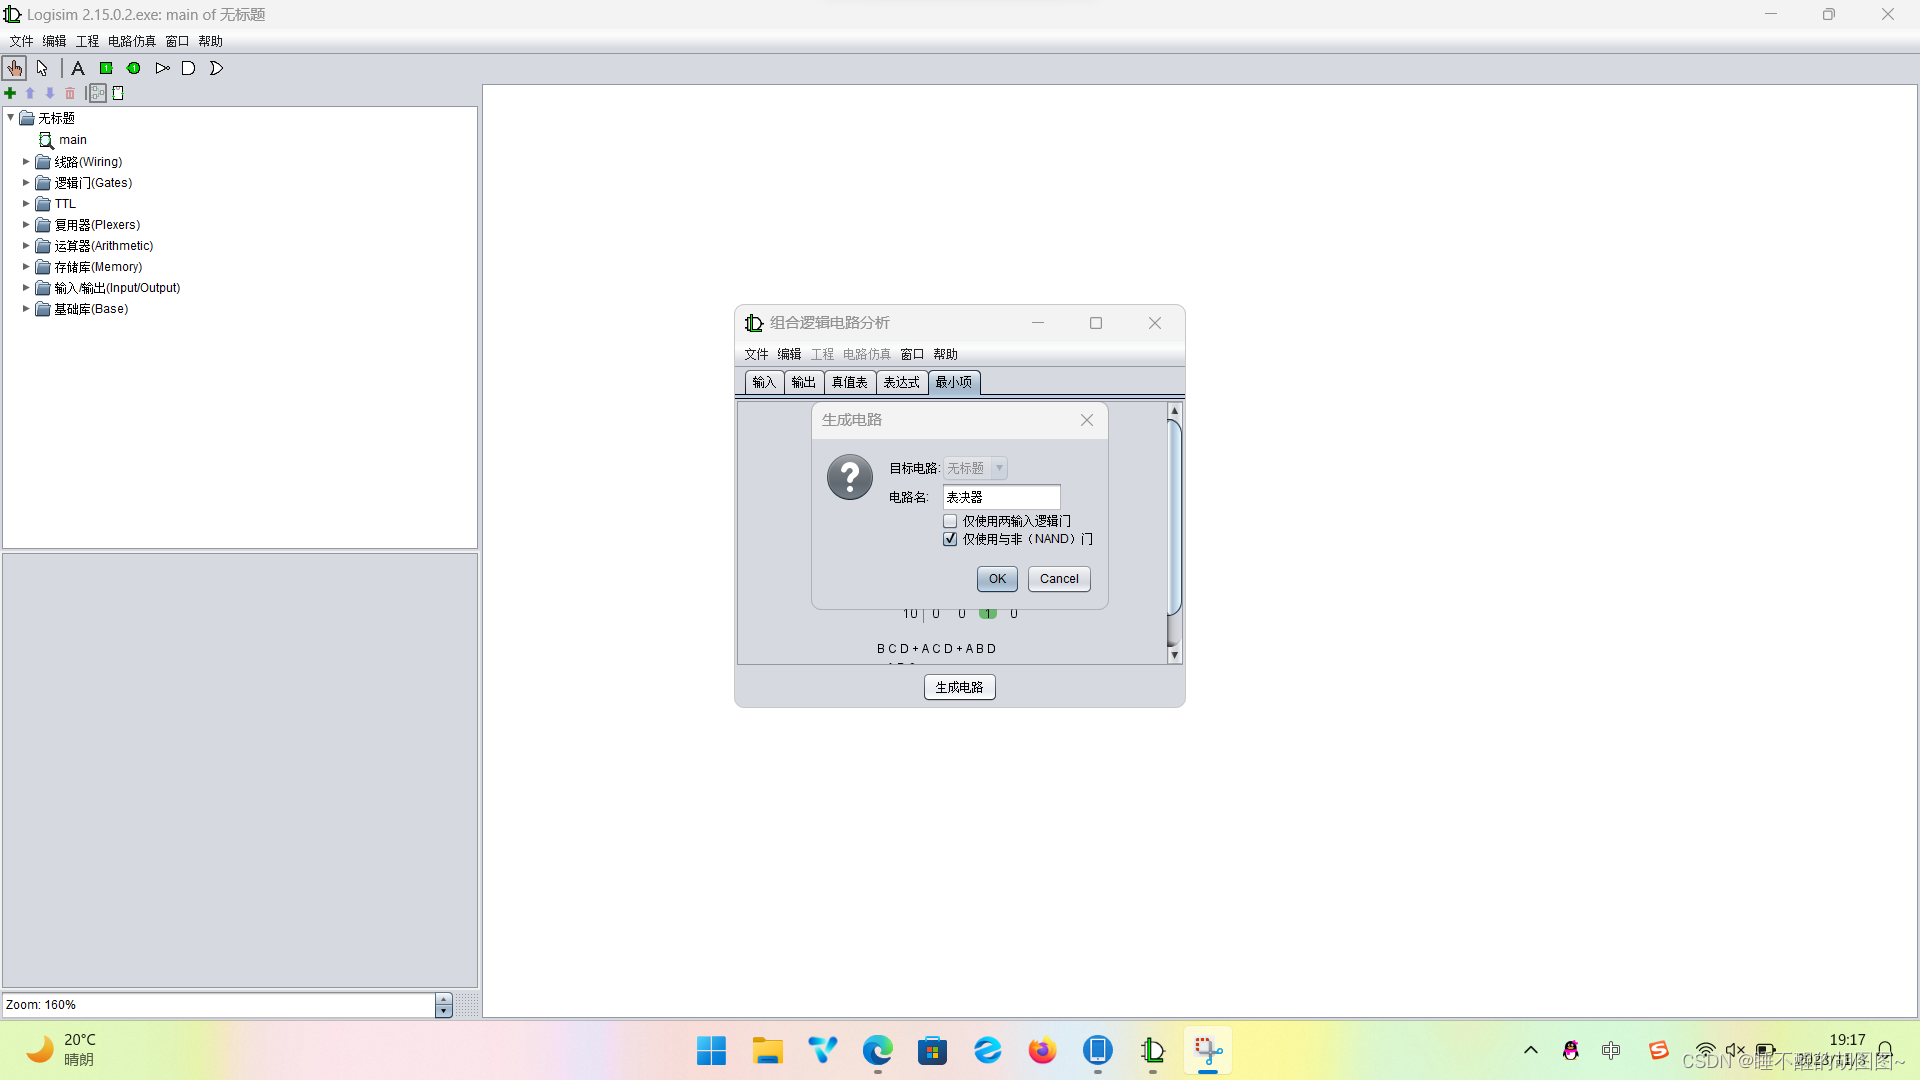Enable two-input gates only checkbox
1920x1080 pixels.
[950, 521]
